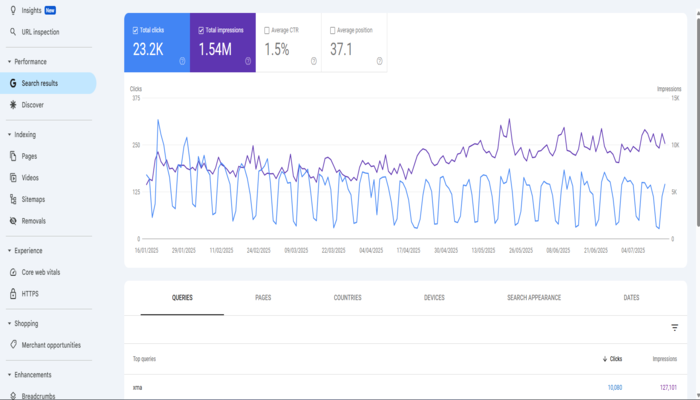
Task: Collapse the Performance section
Action: coord(9,62)
